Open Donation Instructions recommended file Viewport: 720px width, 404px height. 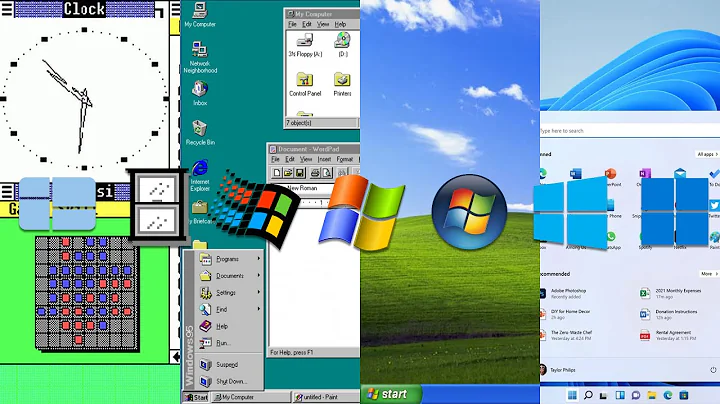coord(669,314)
